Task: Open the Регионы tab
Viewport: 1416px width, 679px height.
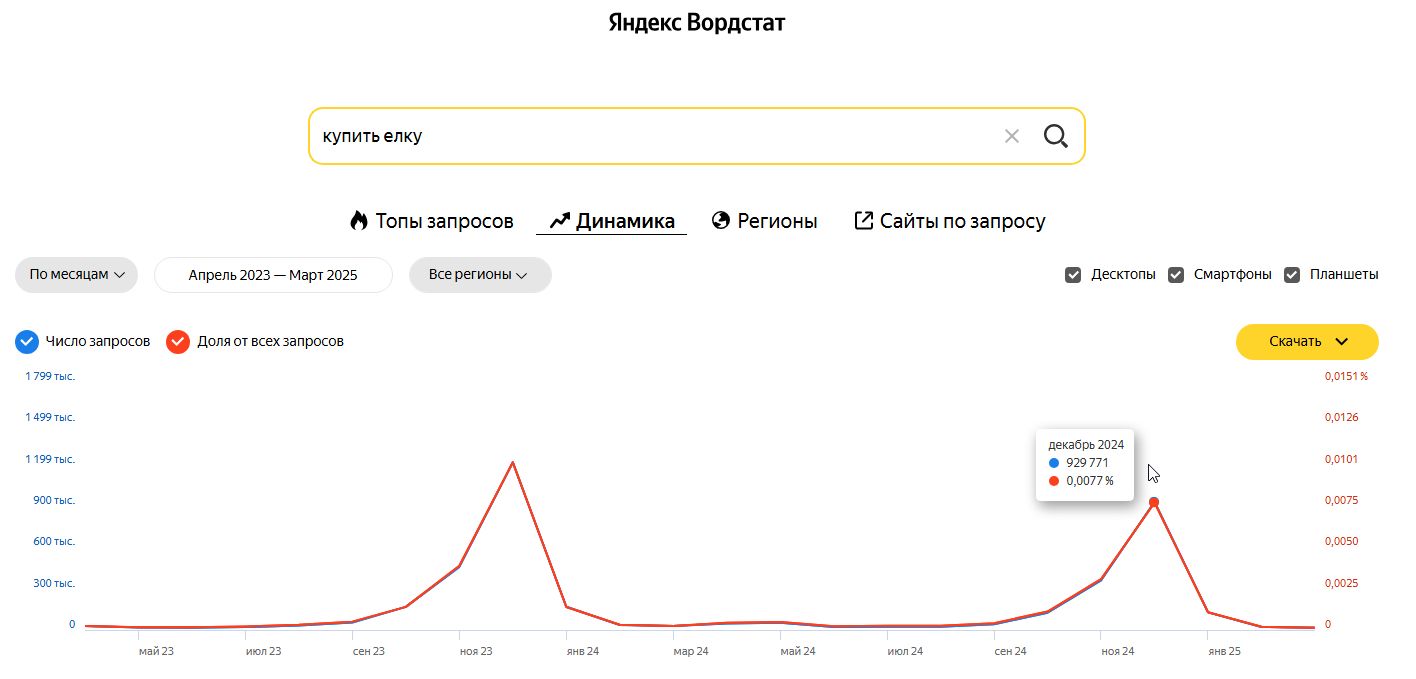Action: [777, 221]
